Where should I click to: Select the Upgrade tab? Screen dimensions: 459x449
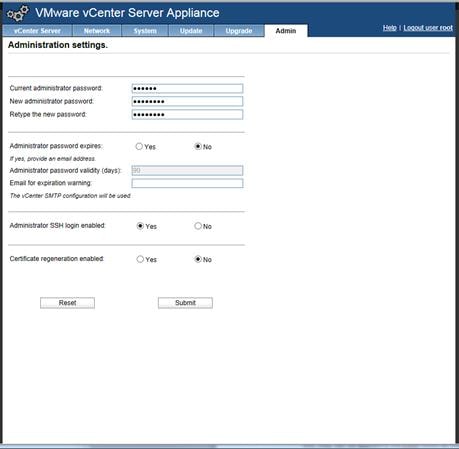click(239, 31)
